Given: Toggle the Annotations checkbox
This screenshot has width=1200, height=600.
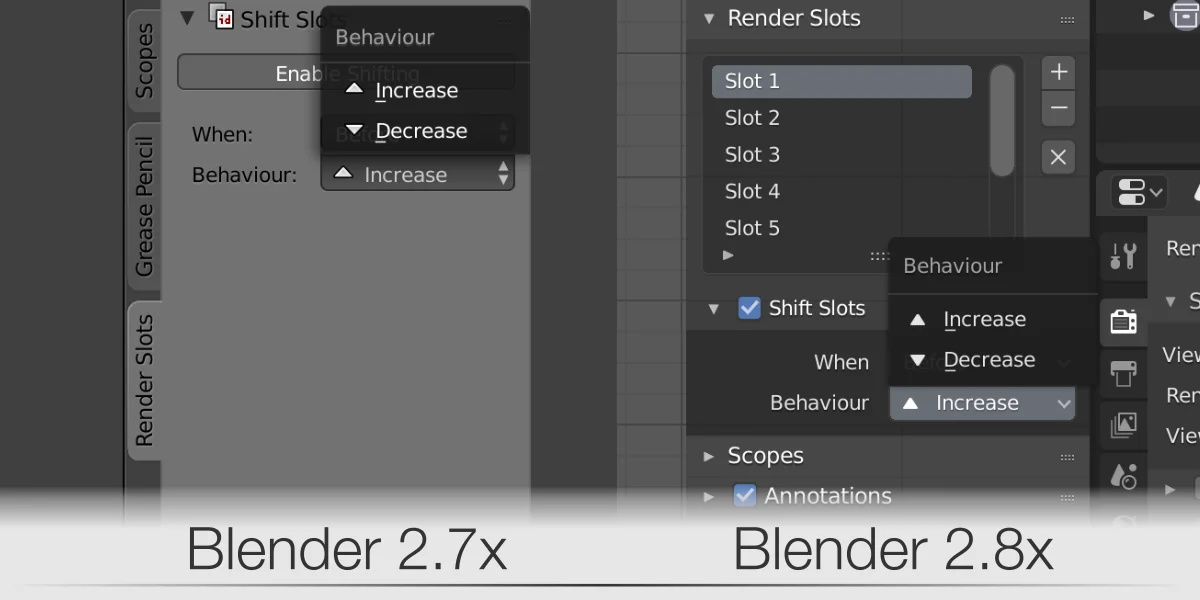Looking at the screenshot, I should pos(745,495).
